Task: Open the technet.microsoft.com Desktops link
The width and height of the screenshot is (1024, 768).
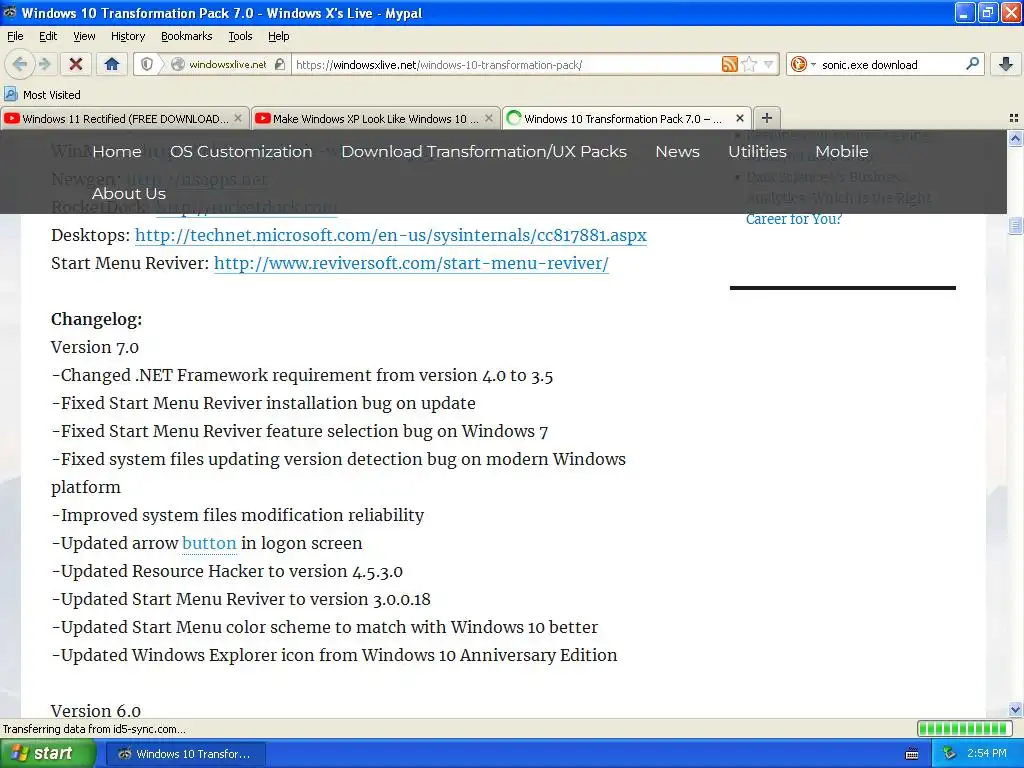Action: point(391,235)
